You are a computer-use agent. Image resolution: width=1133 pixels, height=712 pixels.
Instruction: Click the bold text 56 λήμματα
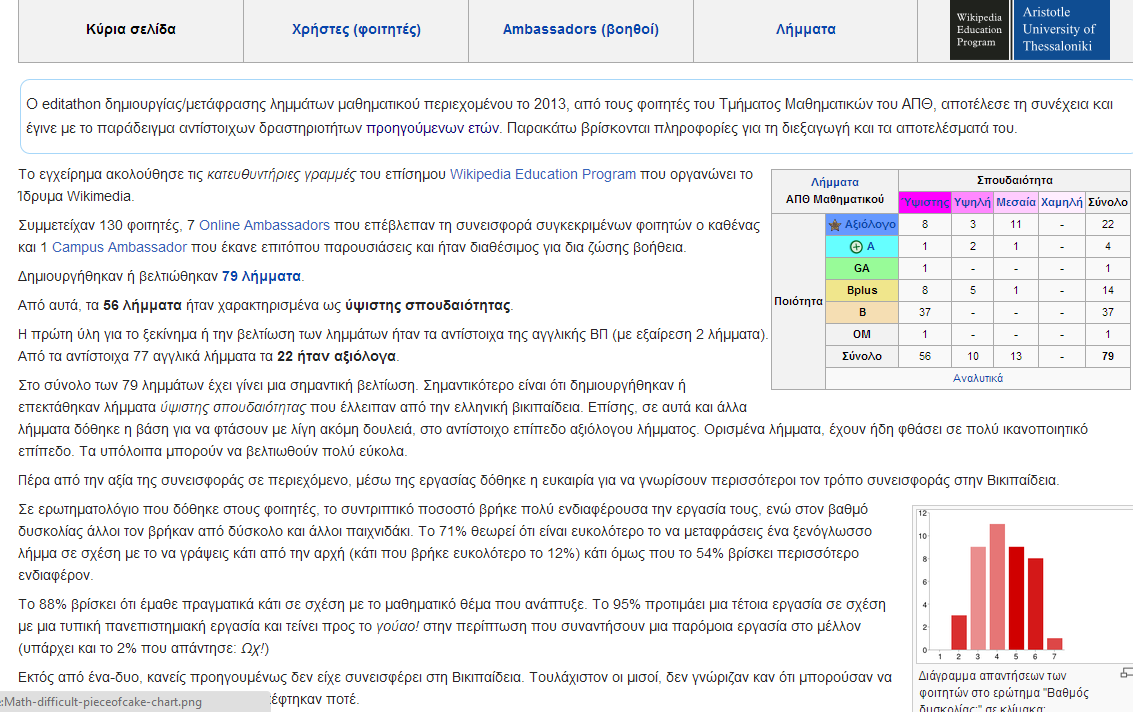pyautogui.click(x=142, y=305)
